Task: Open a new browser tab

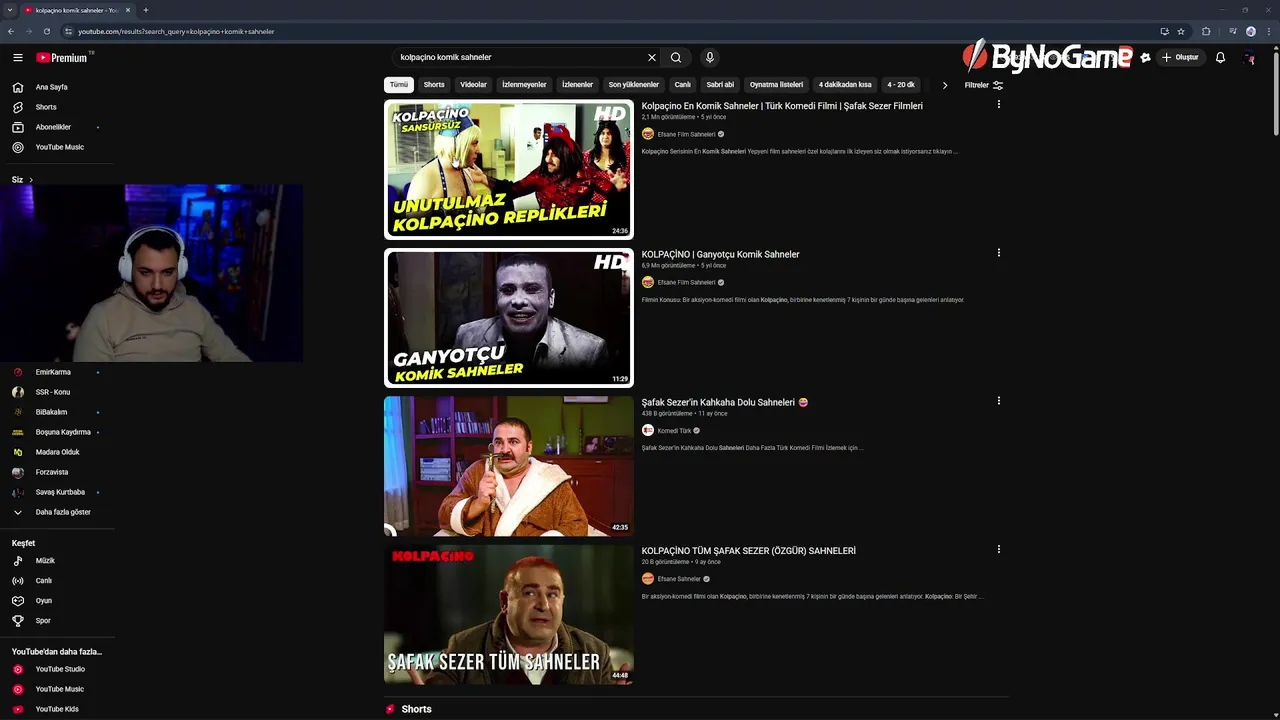Action: pos(146,10)
